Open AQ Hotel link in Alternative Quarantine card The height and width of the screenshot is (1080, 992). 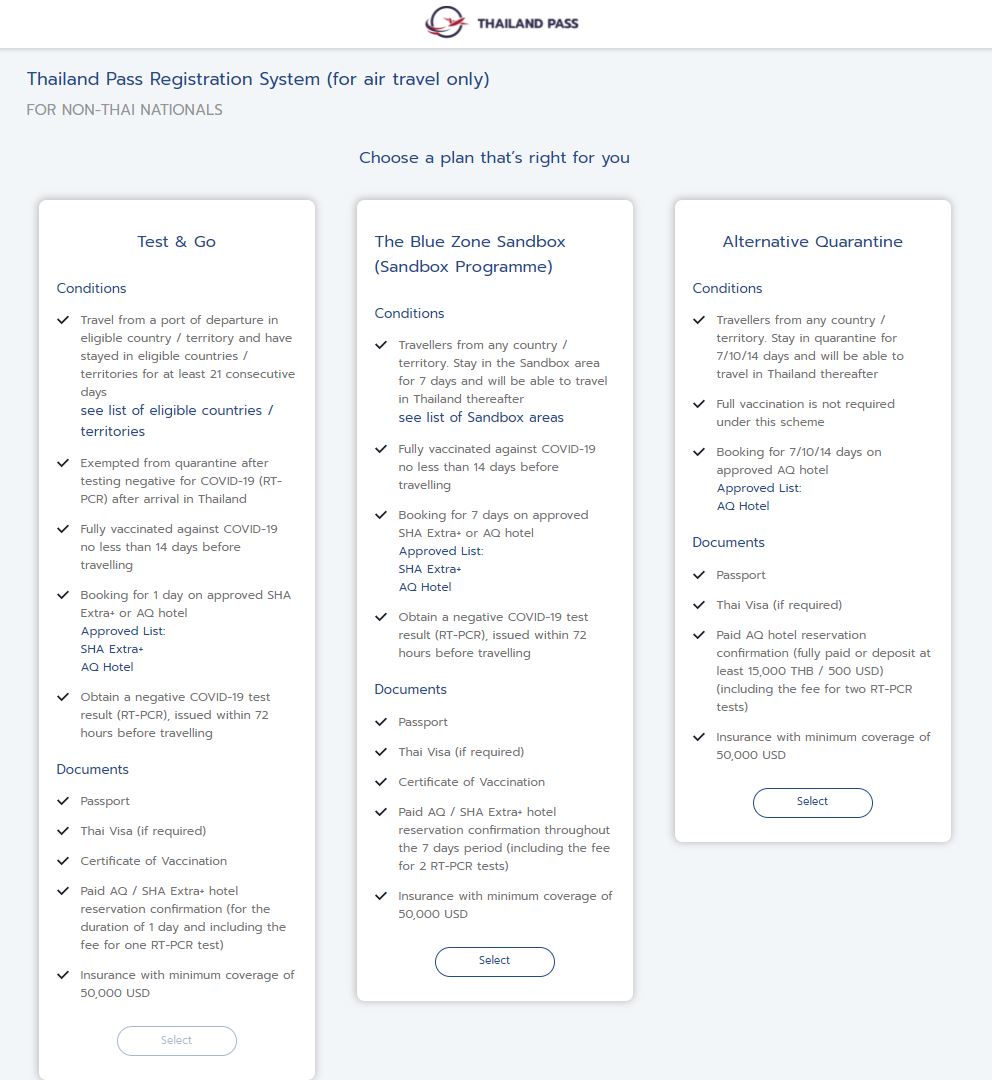pyautogui.click(x=743, y=506)
